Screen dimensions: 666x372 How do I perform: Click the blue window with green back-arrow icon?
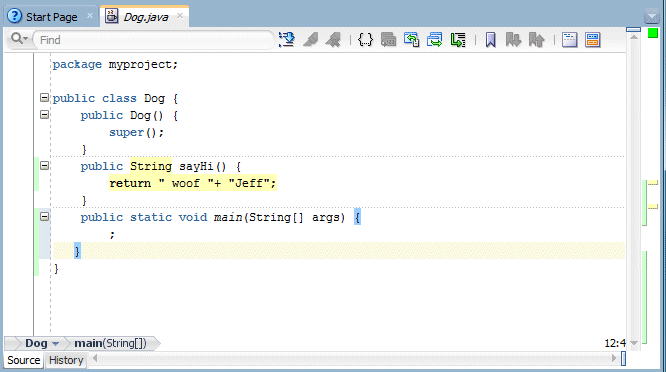(412, 40)
